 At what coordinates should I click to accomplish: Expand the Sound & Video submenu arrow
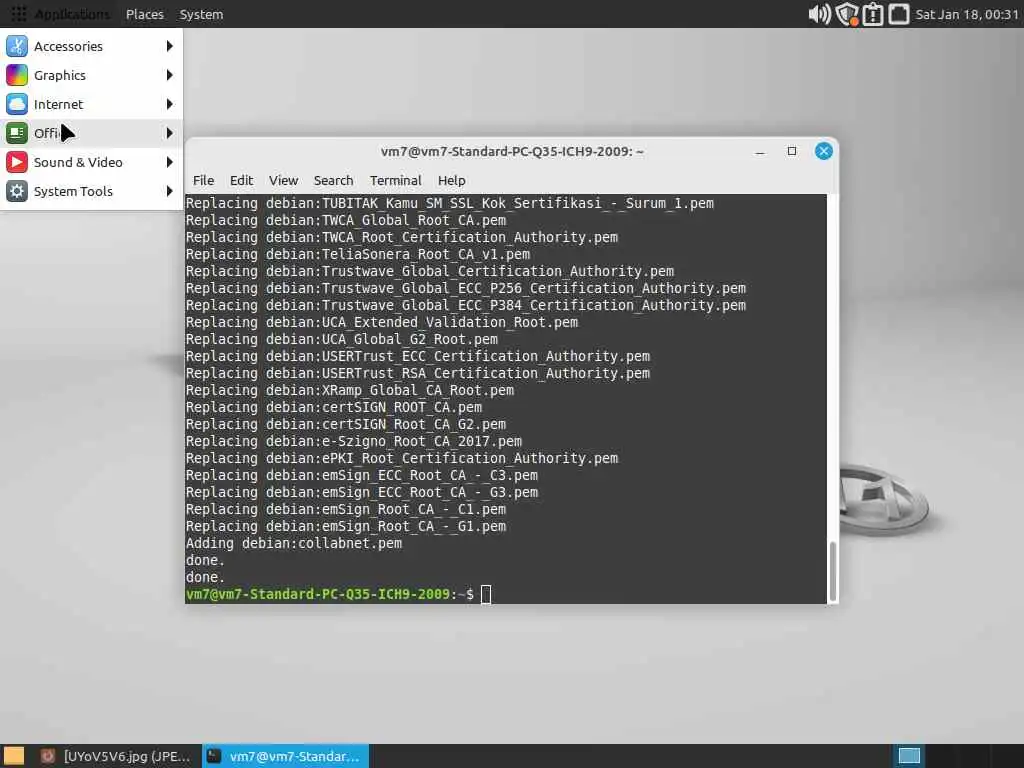170,162
